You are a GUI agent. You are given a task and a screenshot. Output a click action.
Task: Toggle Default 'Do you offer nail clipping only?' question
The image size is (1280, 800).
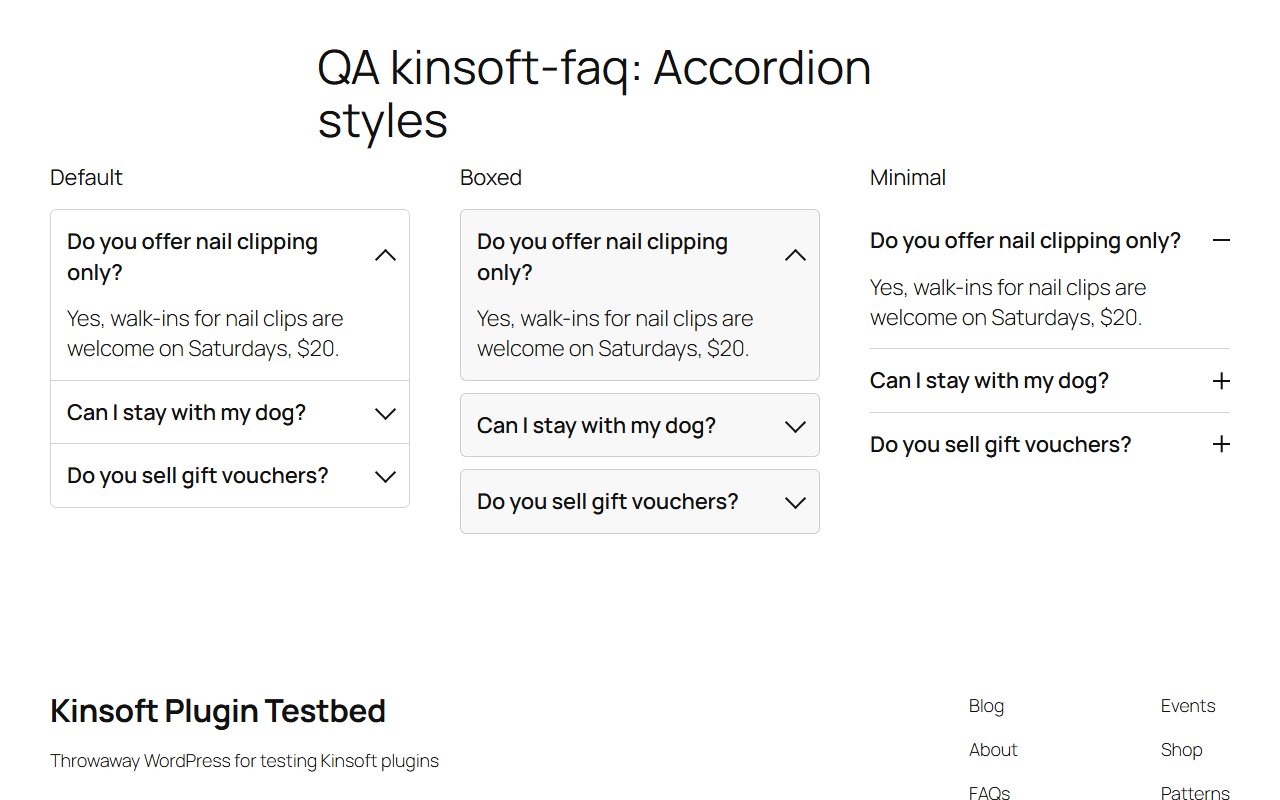(x=230, y=257)
